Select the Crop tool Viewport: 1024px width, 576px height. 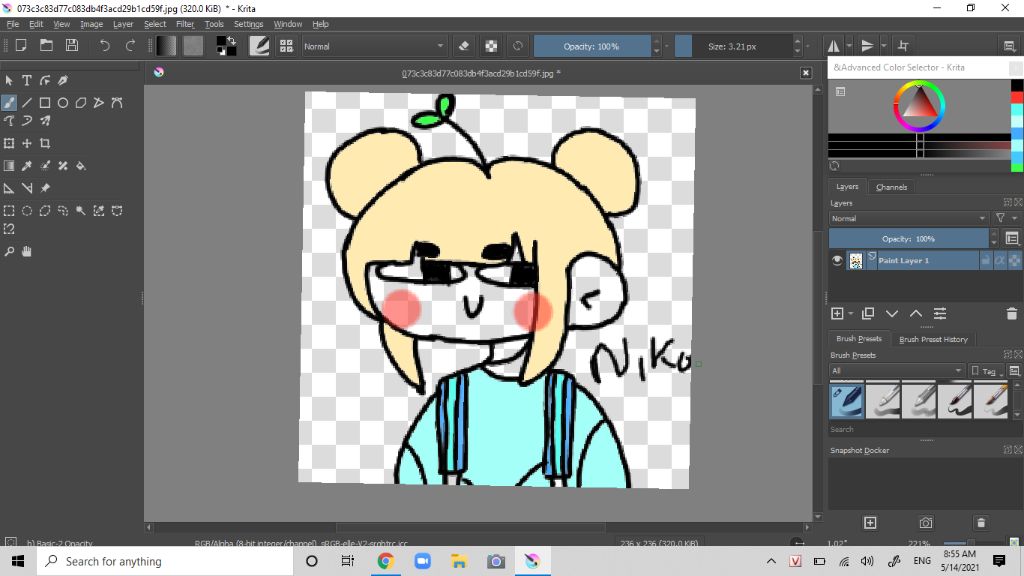click(45, 143)
